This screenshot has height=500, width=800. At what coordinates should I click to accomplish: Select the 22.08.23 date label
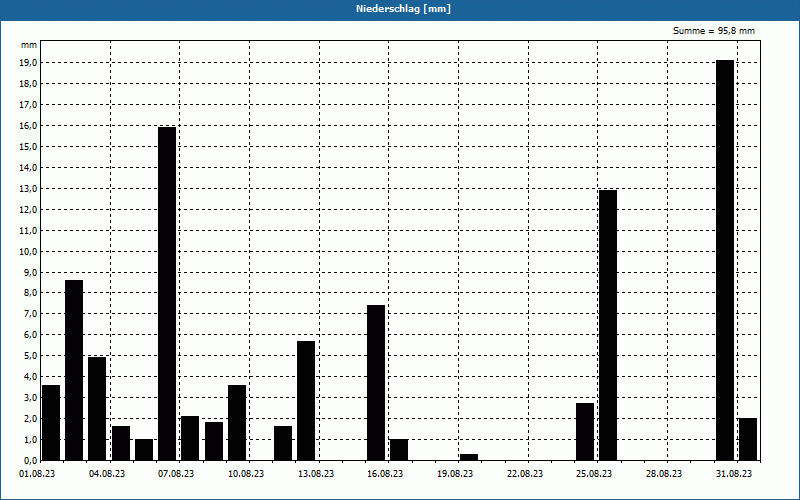tap(525, 474)
